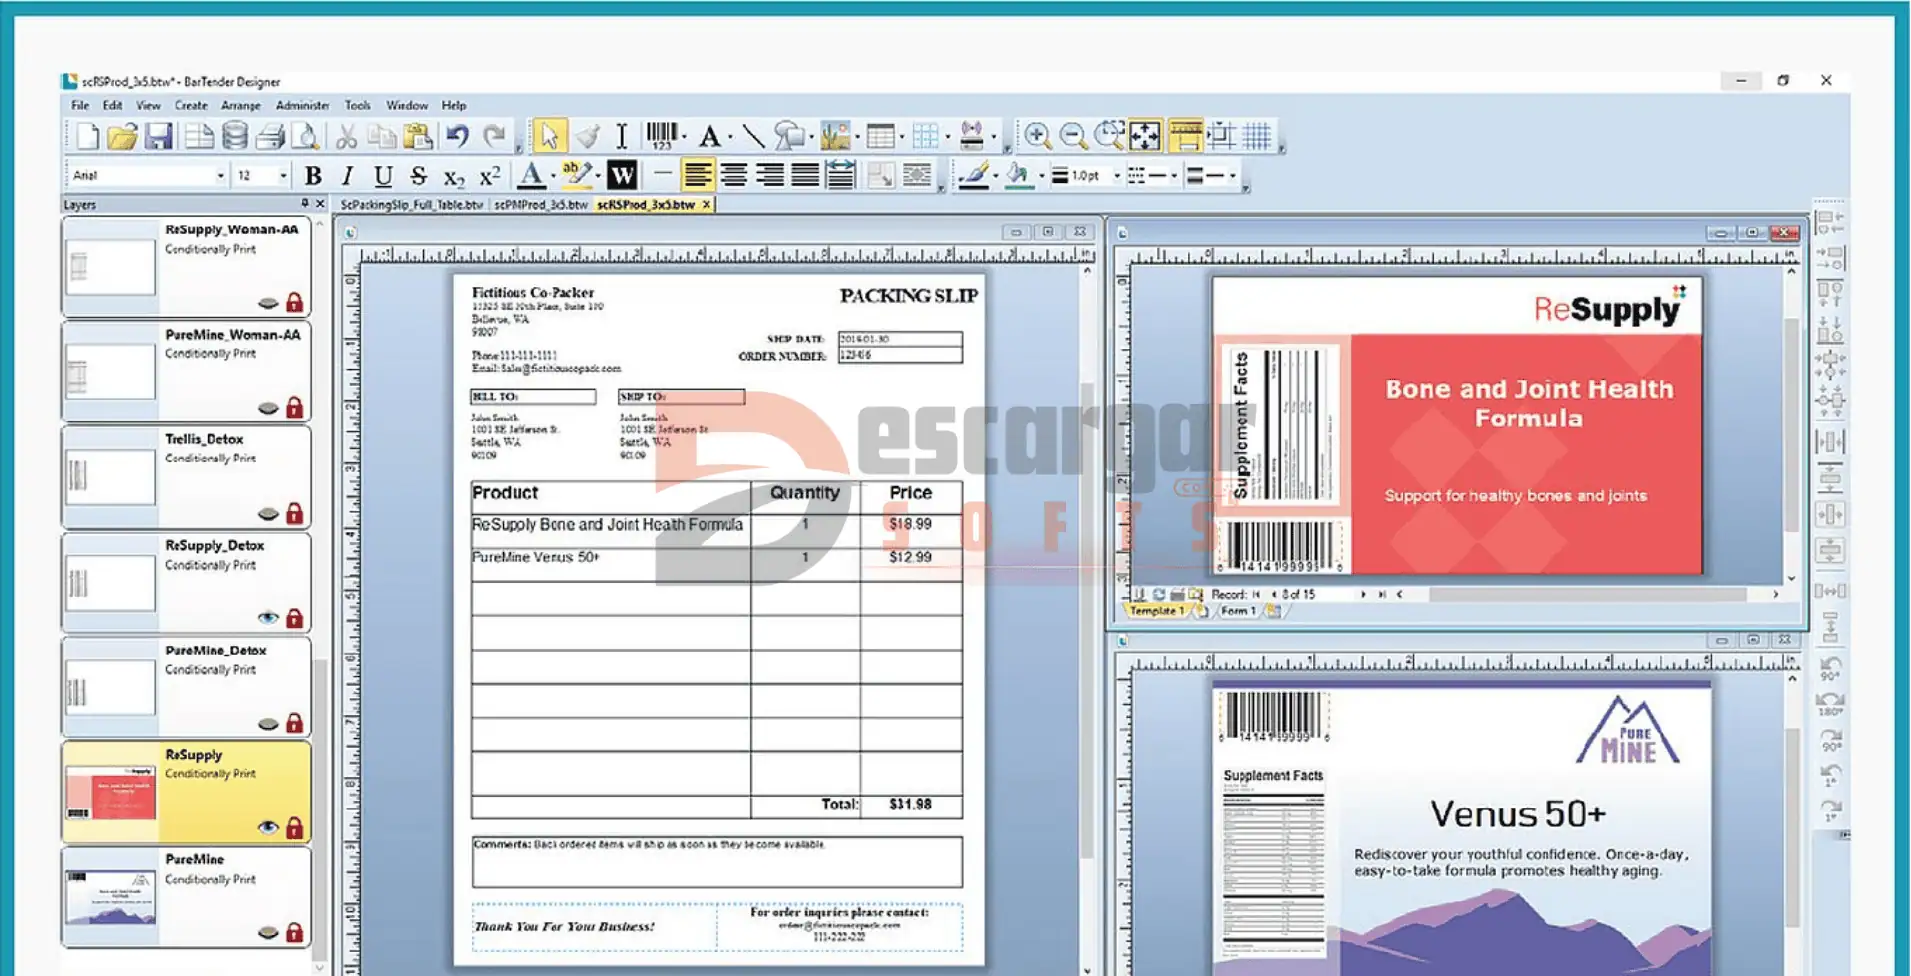Image resolution: width=1911 pixels, height=976 pixels.
Task: Open the line thickness 1.0pt dropdown
Action: (x=1117, y=176)
